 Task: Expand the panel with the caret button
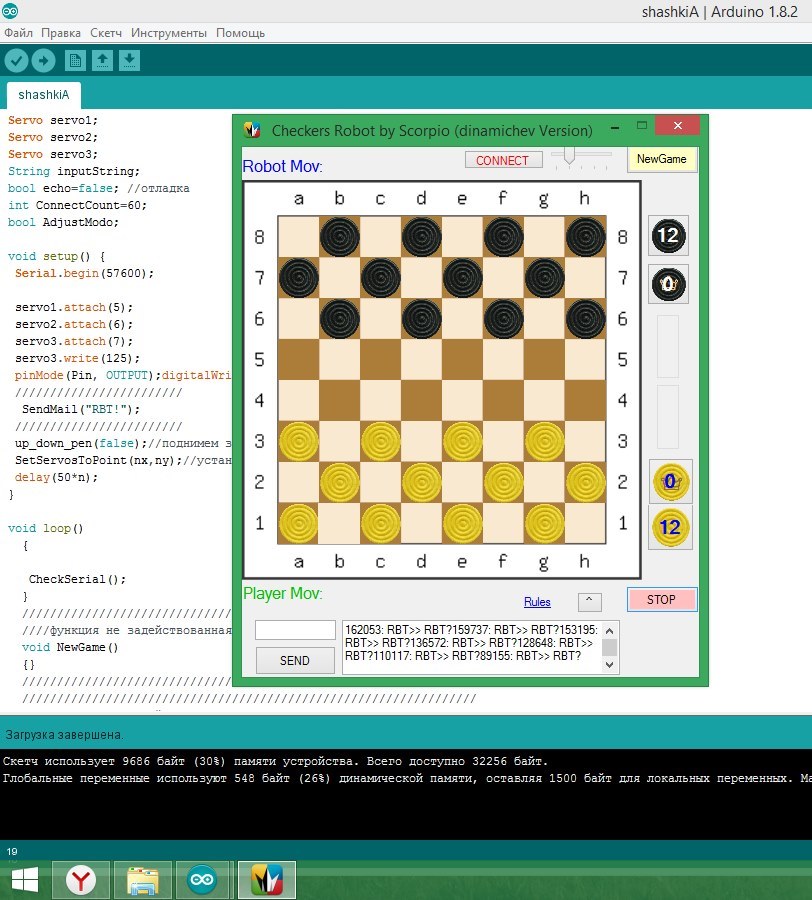pyautogui.click(x=590, y=601)
